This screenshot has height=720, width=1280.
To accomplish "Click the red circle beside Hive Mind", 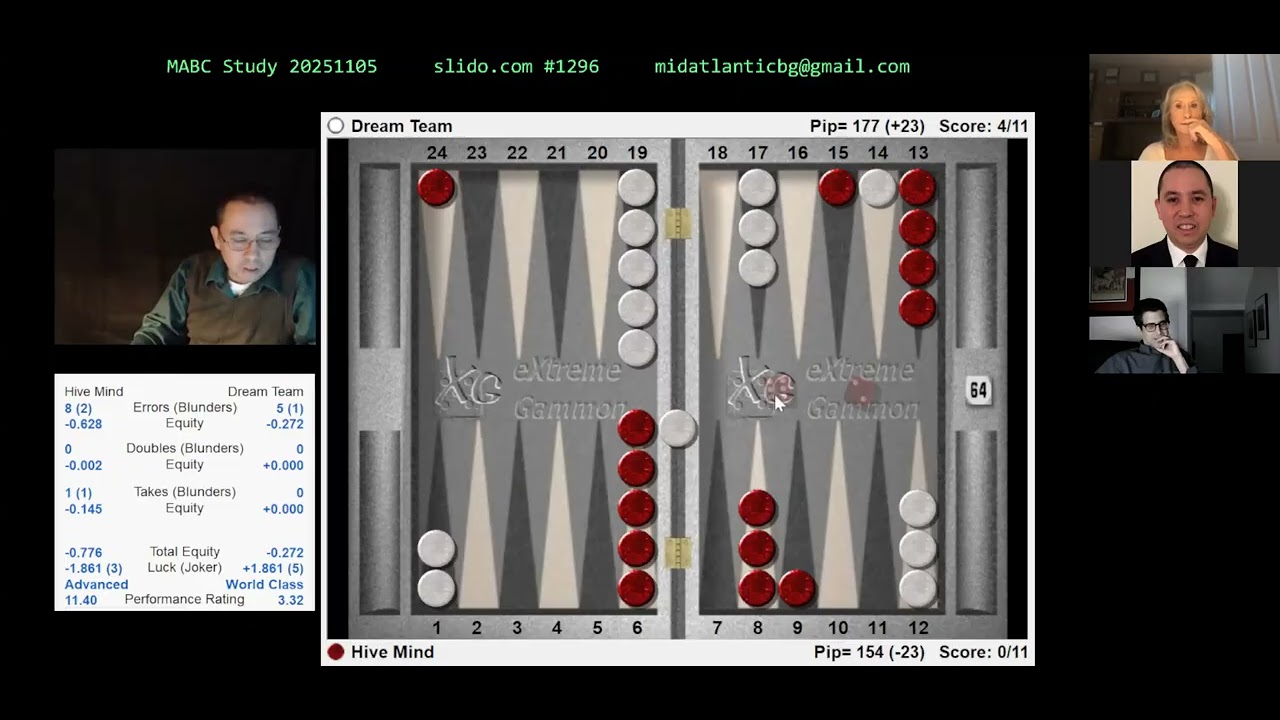I will point(336,652).
